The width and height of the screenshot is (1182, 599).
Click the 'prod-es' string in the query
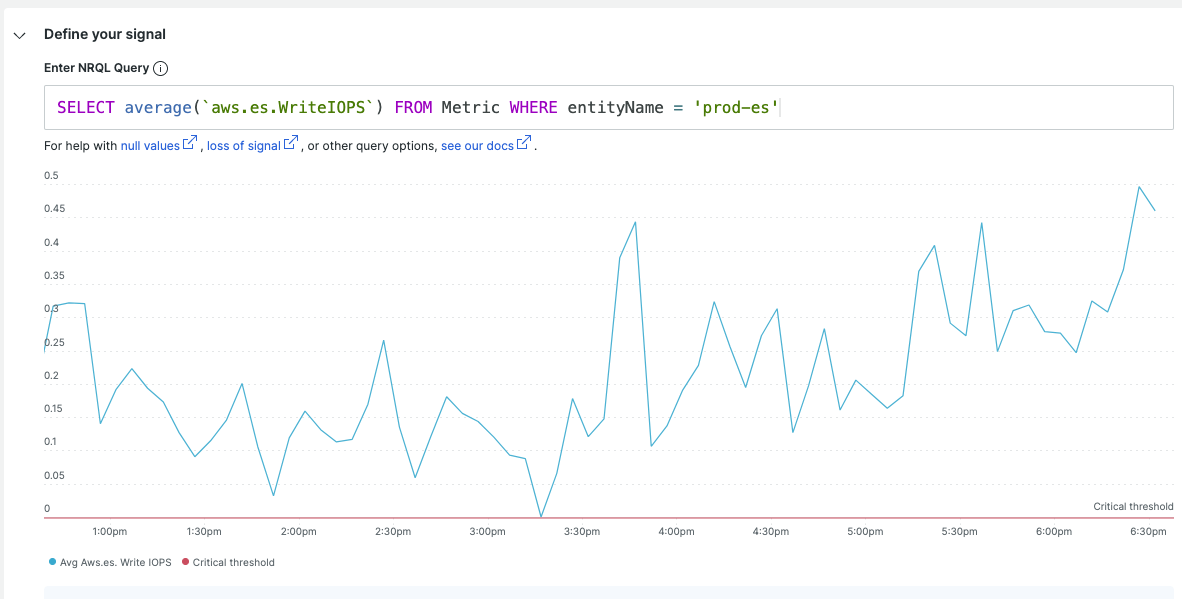(x=735, y=108)
